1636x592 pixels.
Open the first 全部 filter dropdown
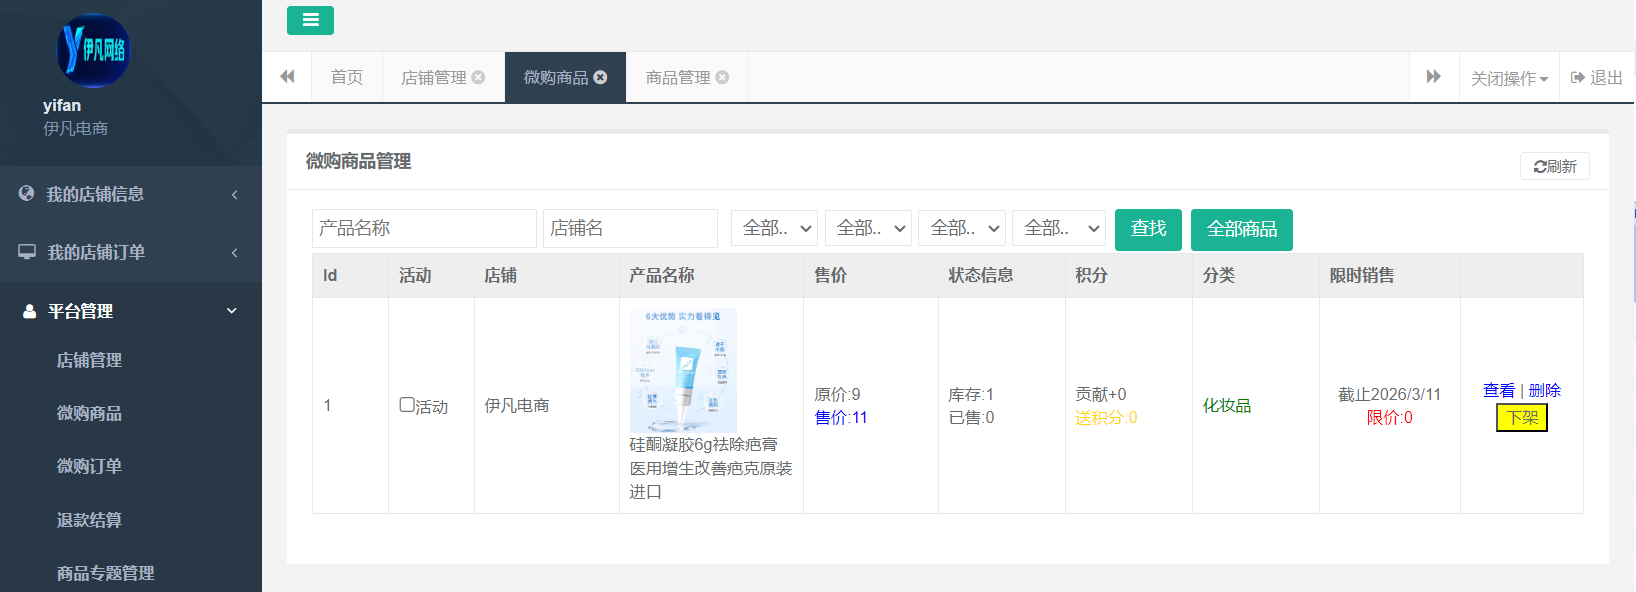coord(775,229)
